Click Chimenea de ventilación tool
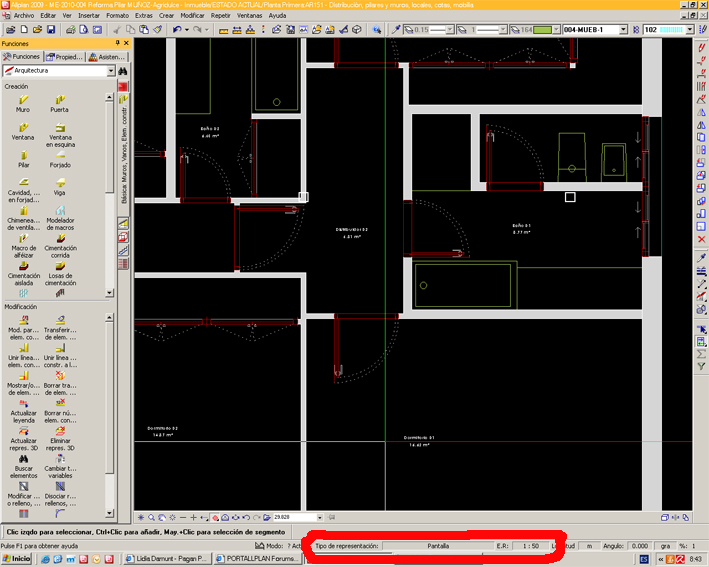Screen dimensions: 709x567 tap(24, 218)
